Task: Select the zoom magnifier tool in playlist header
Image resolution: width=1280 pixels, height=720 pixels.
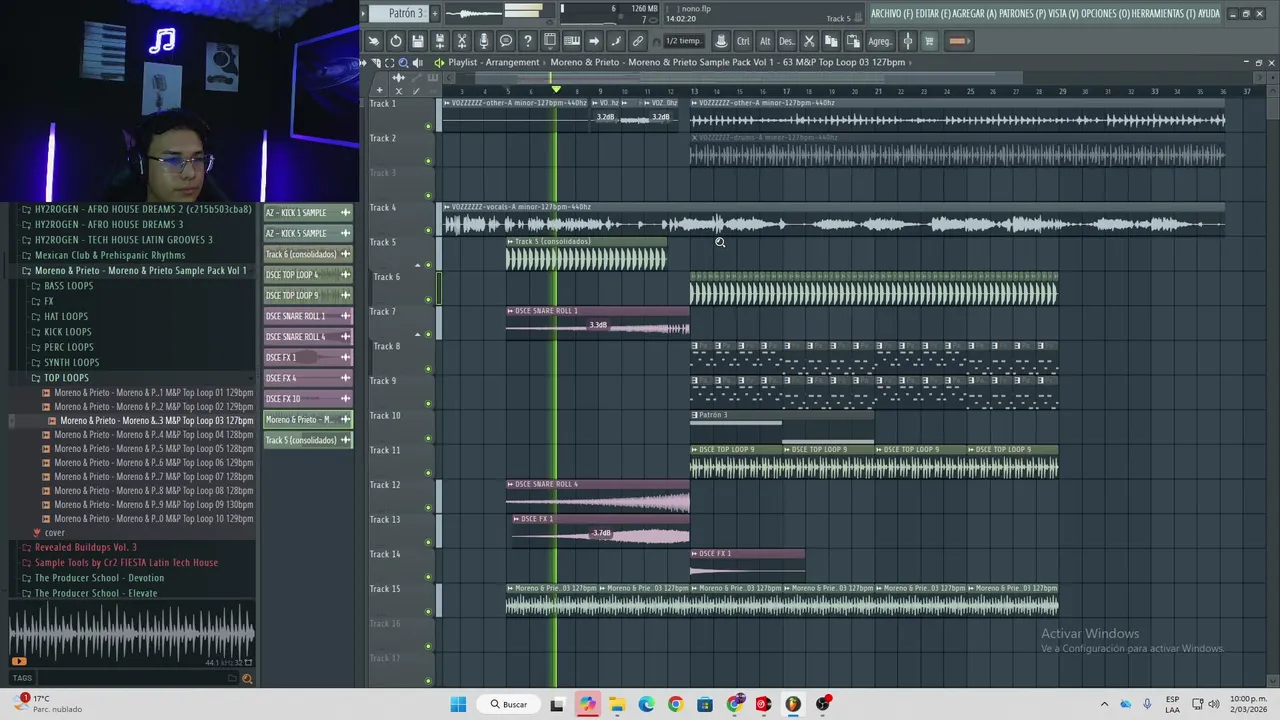Action: point(404,62)
